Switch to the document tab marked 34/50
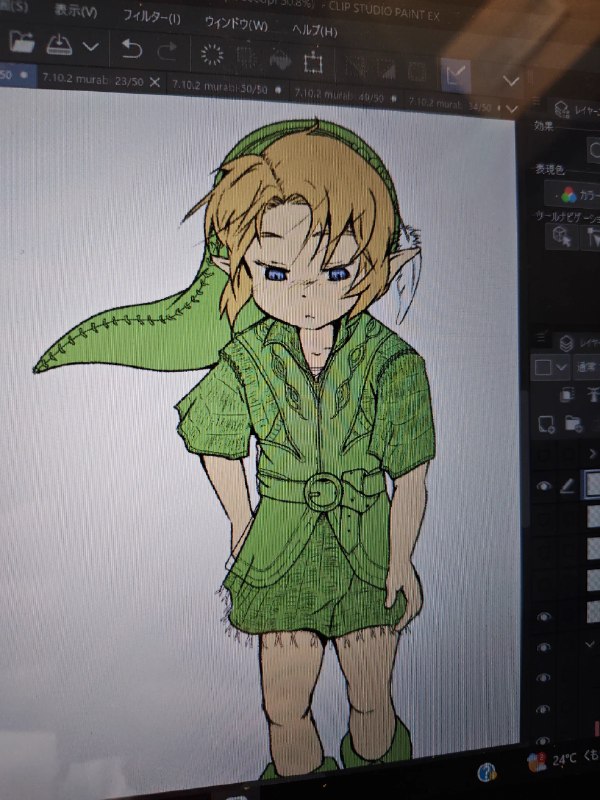The width and height of the screenshot is (600, 800). click(449, 105)
